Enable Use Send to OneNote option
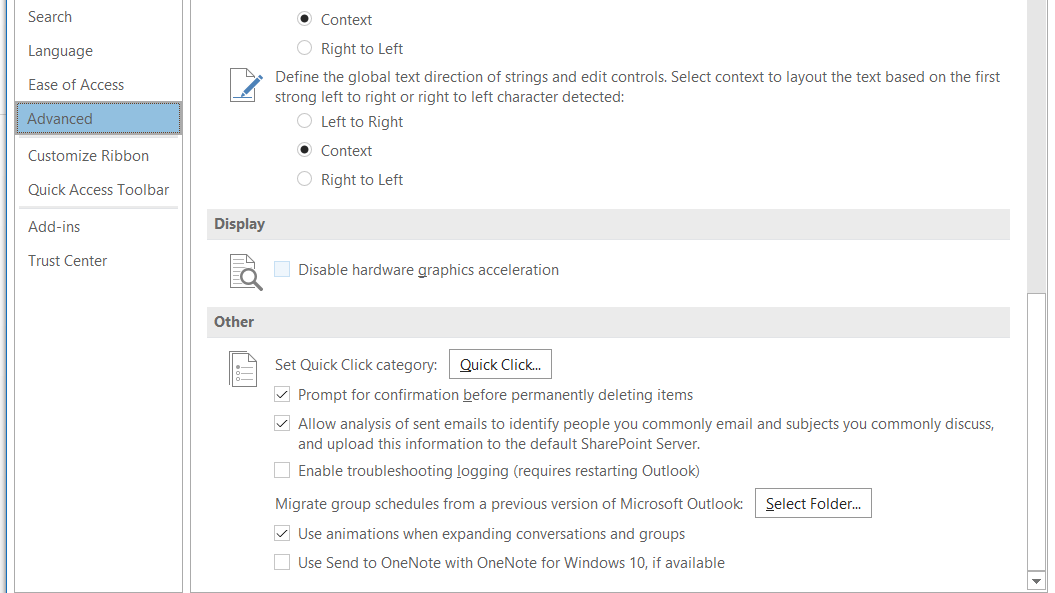 click(x=283, y=563)
